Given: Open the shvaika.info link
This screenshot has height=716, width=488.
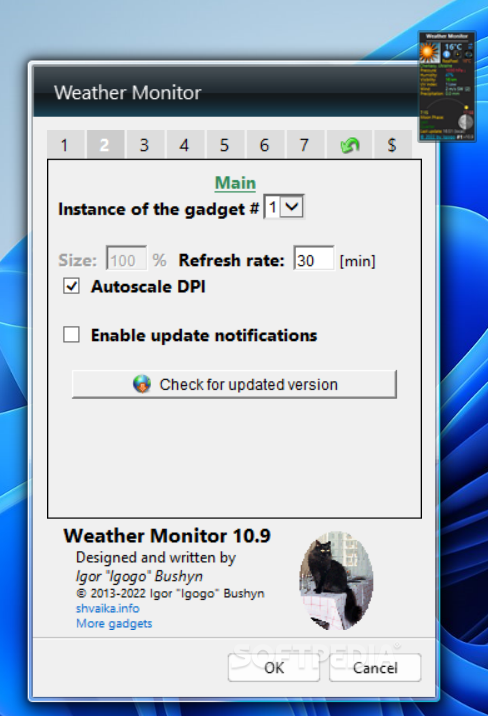Looking at the screenshot, I should pos(108,608).
